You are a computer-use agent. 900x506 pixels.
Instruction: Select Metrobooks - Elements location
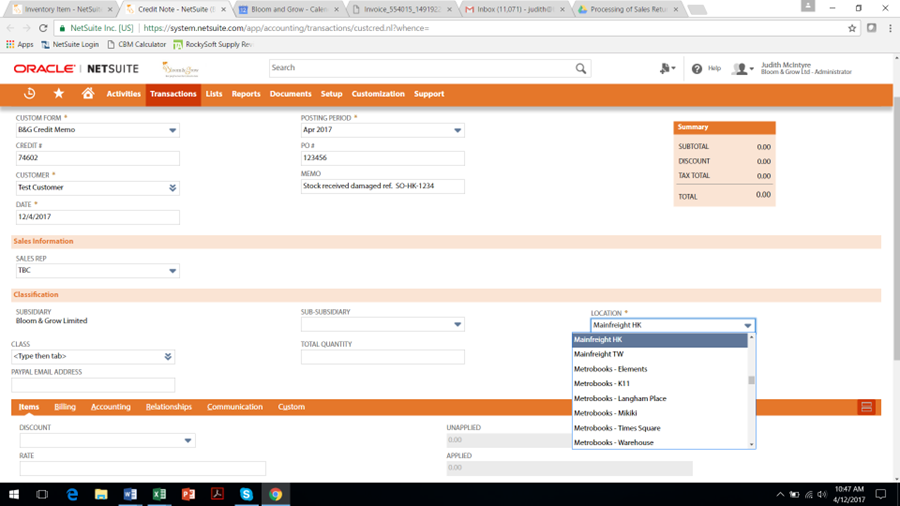coord(660,369)
